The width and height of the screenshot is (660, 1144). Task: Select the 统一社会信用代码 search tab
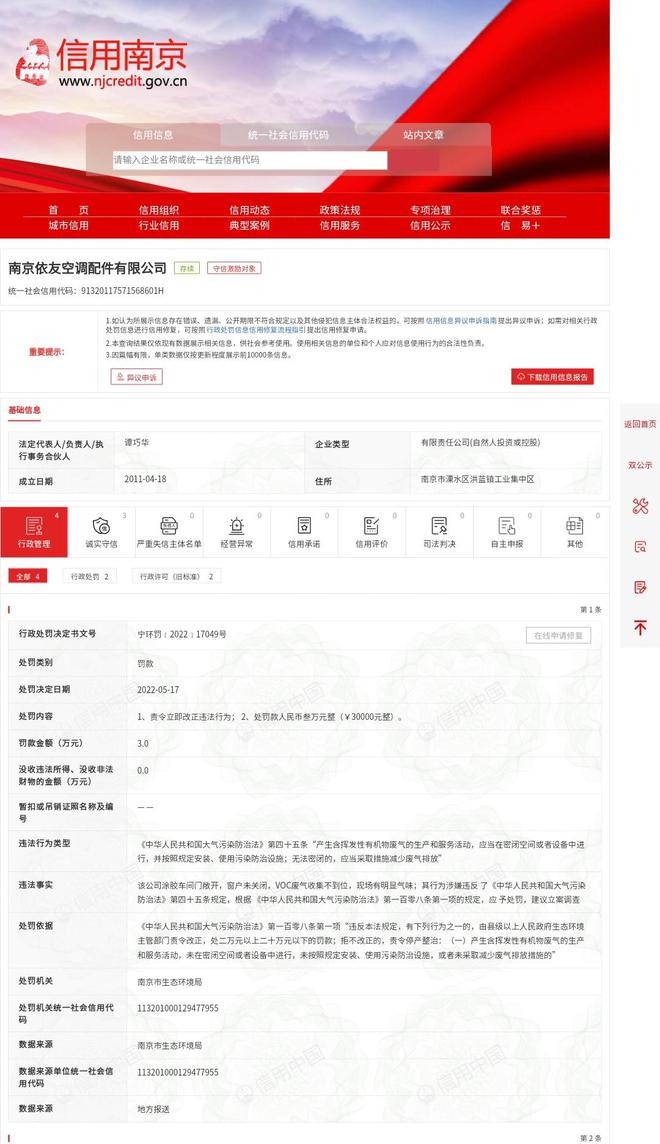[288, 135]
